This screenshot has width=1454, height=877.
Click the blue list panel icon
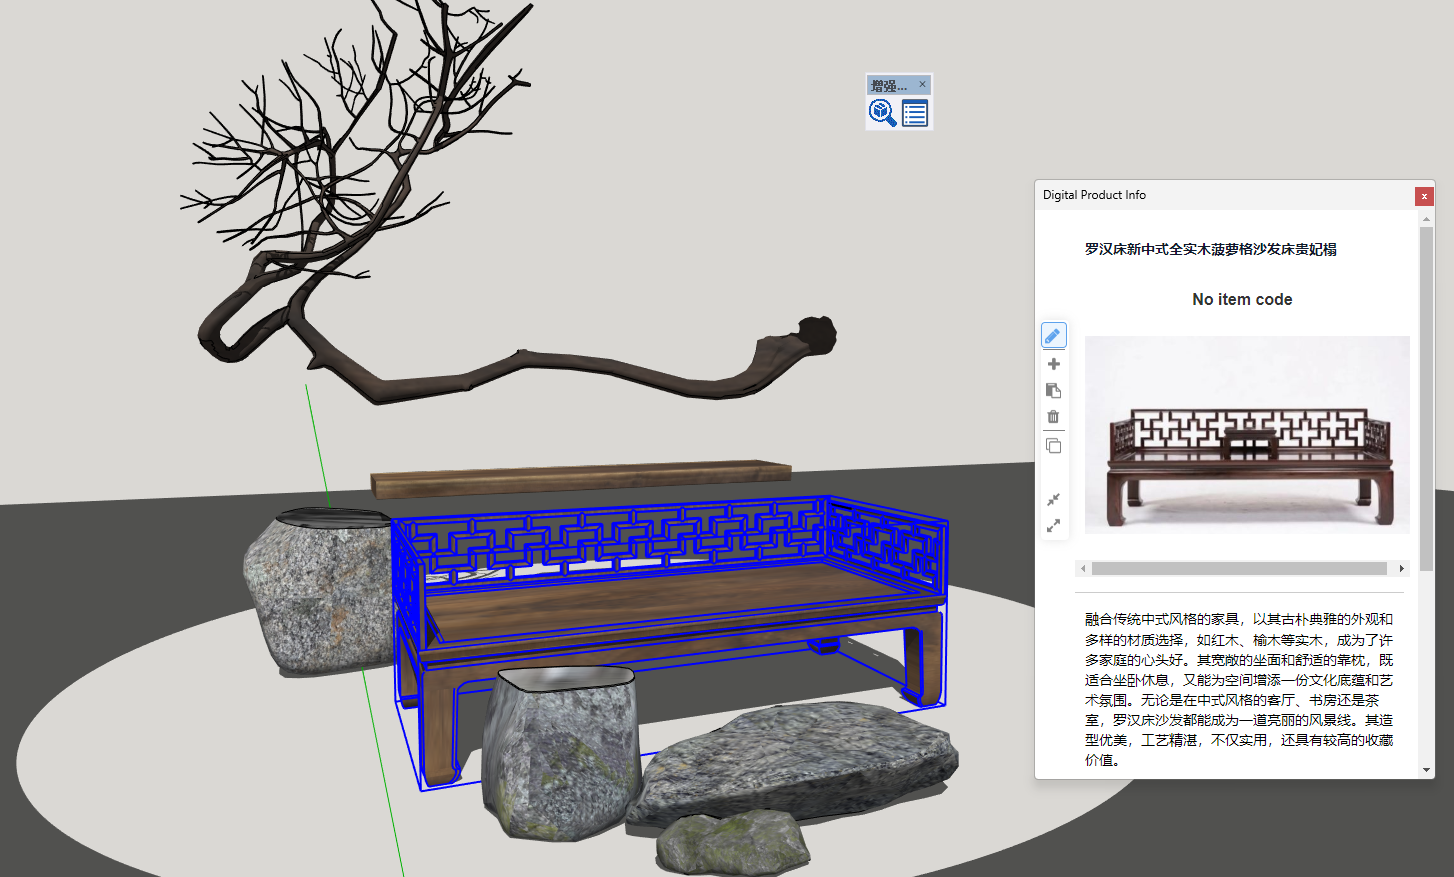pyautogui.click(x=915, y=113)
